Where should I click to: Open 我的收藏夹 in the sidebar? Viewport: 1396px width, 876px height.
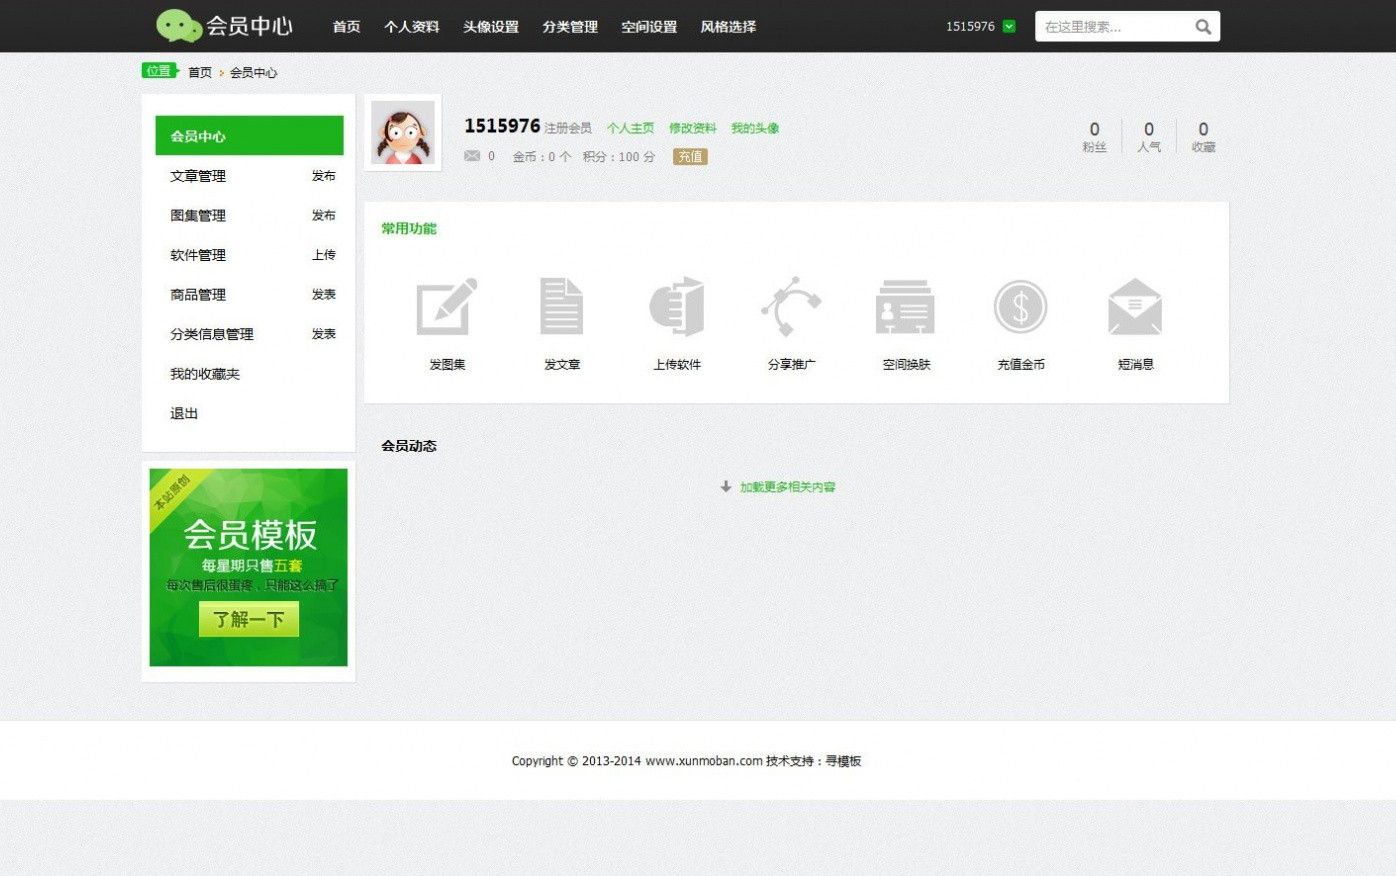point(205,374)
